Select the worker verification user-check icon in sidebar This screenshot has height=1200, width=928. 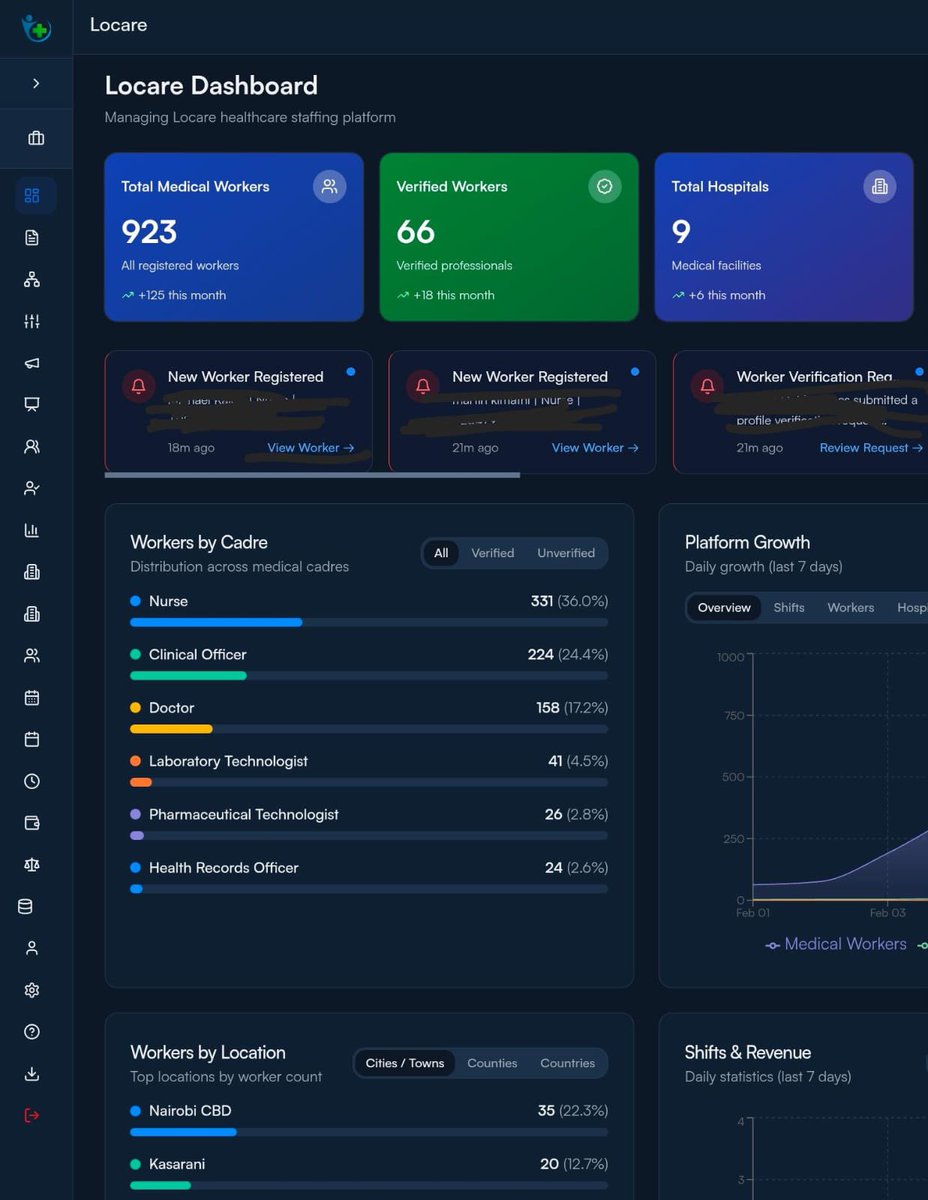31,488
